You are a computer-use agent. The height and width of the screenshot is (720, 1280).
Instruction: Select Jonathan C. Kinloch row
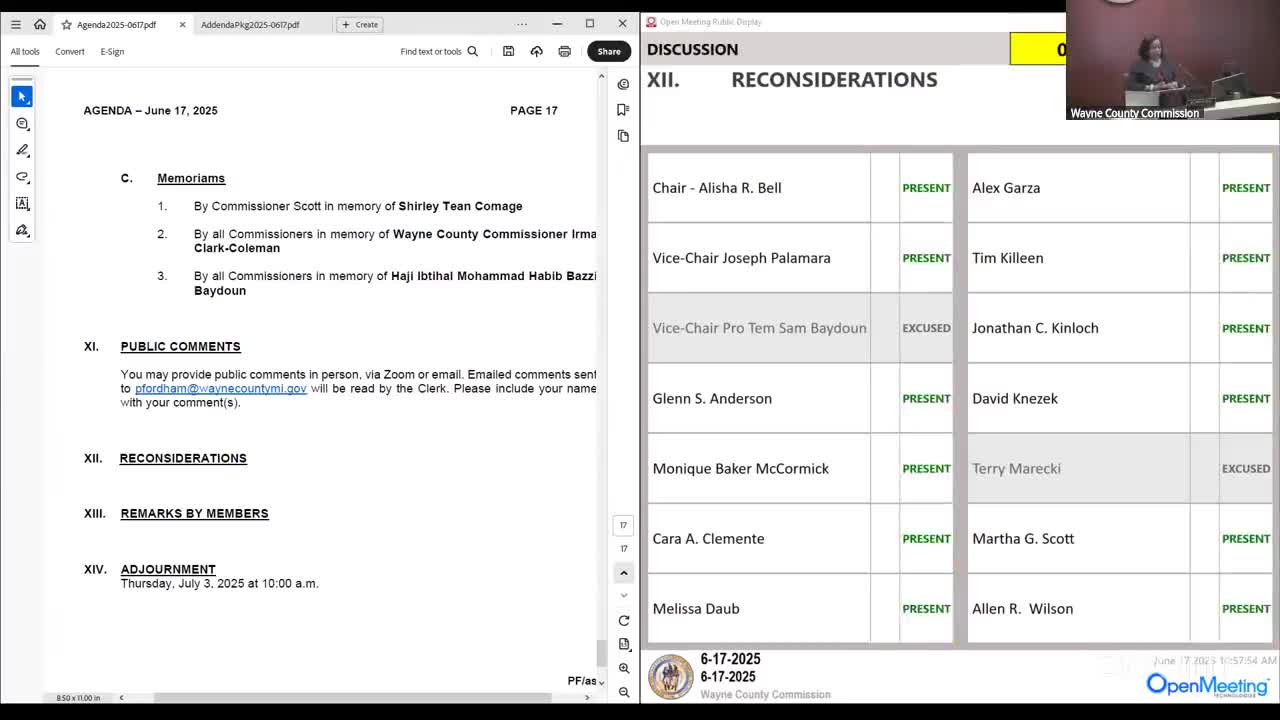(x=1120, y=328)
